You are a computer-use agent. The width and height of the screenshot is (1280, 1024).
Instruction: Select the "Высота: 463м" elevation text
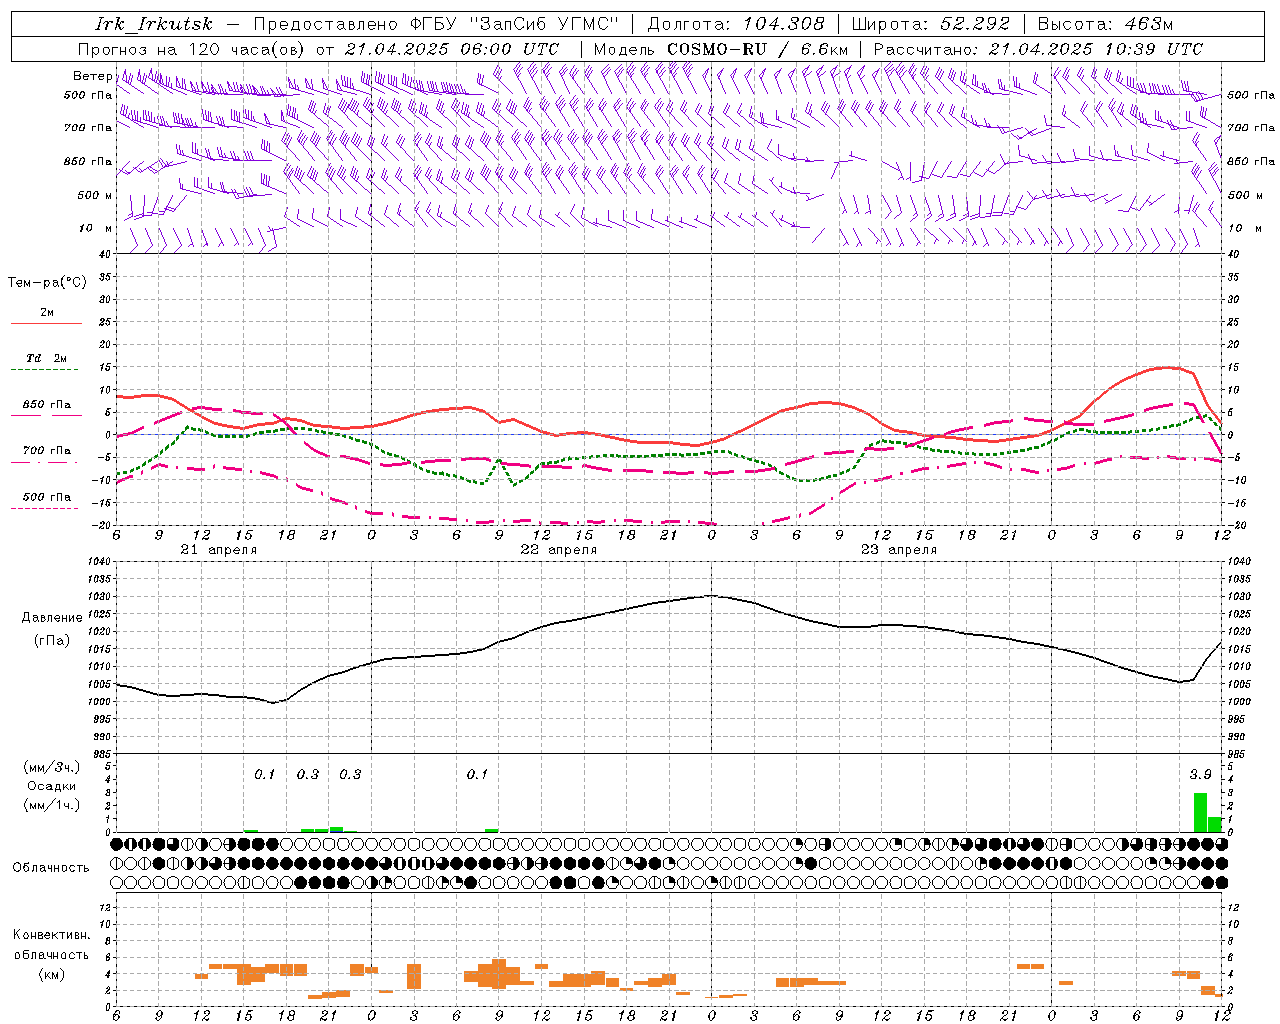pyautogui.click(x=1105, y=24)
